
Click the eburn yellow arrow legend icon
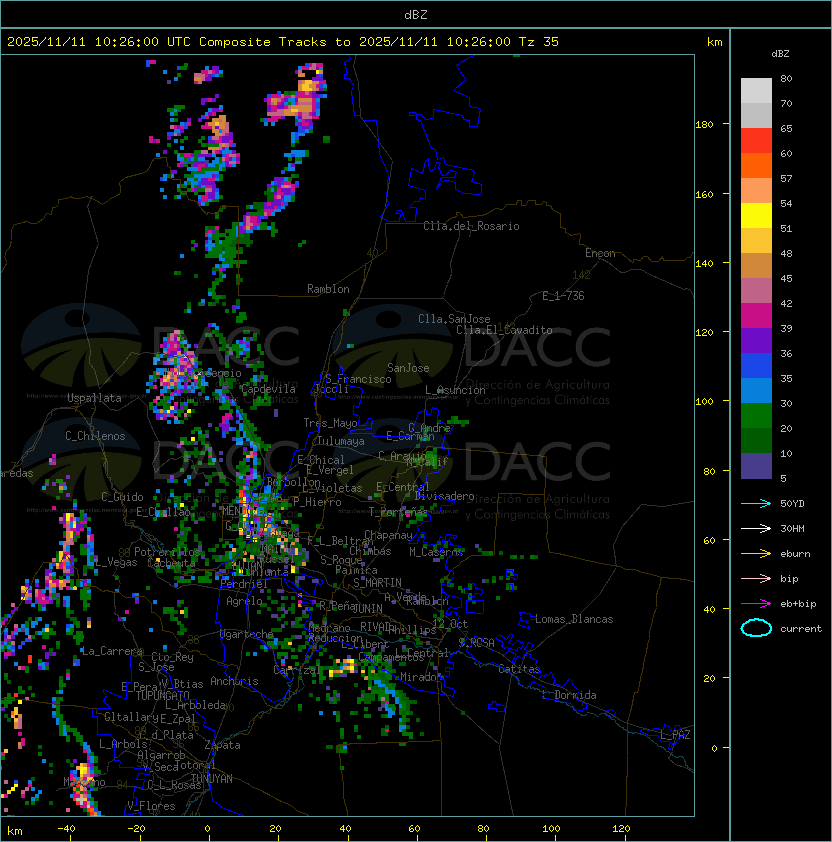756,554
